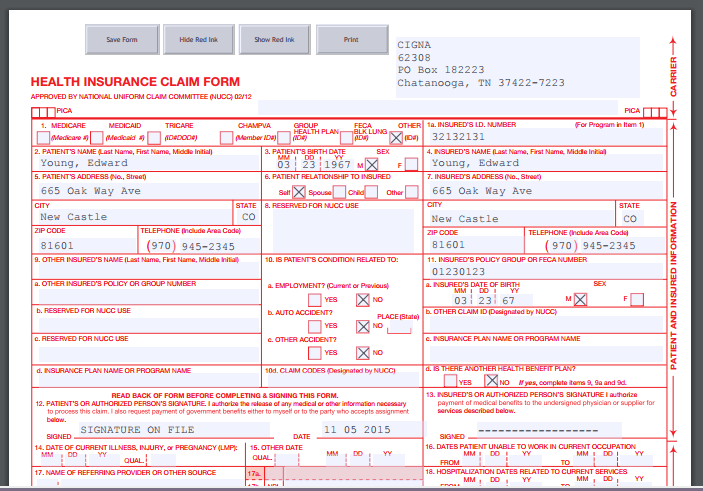Check the Spouse relationship checkbox
Viewport: 703px width, 491px height.
tap(339, 192)
